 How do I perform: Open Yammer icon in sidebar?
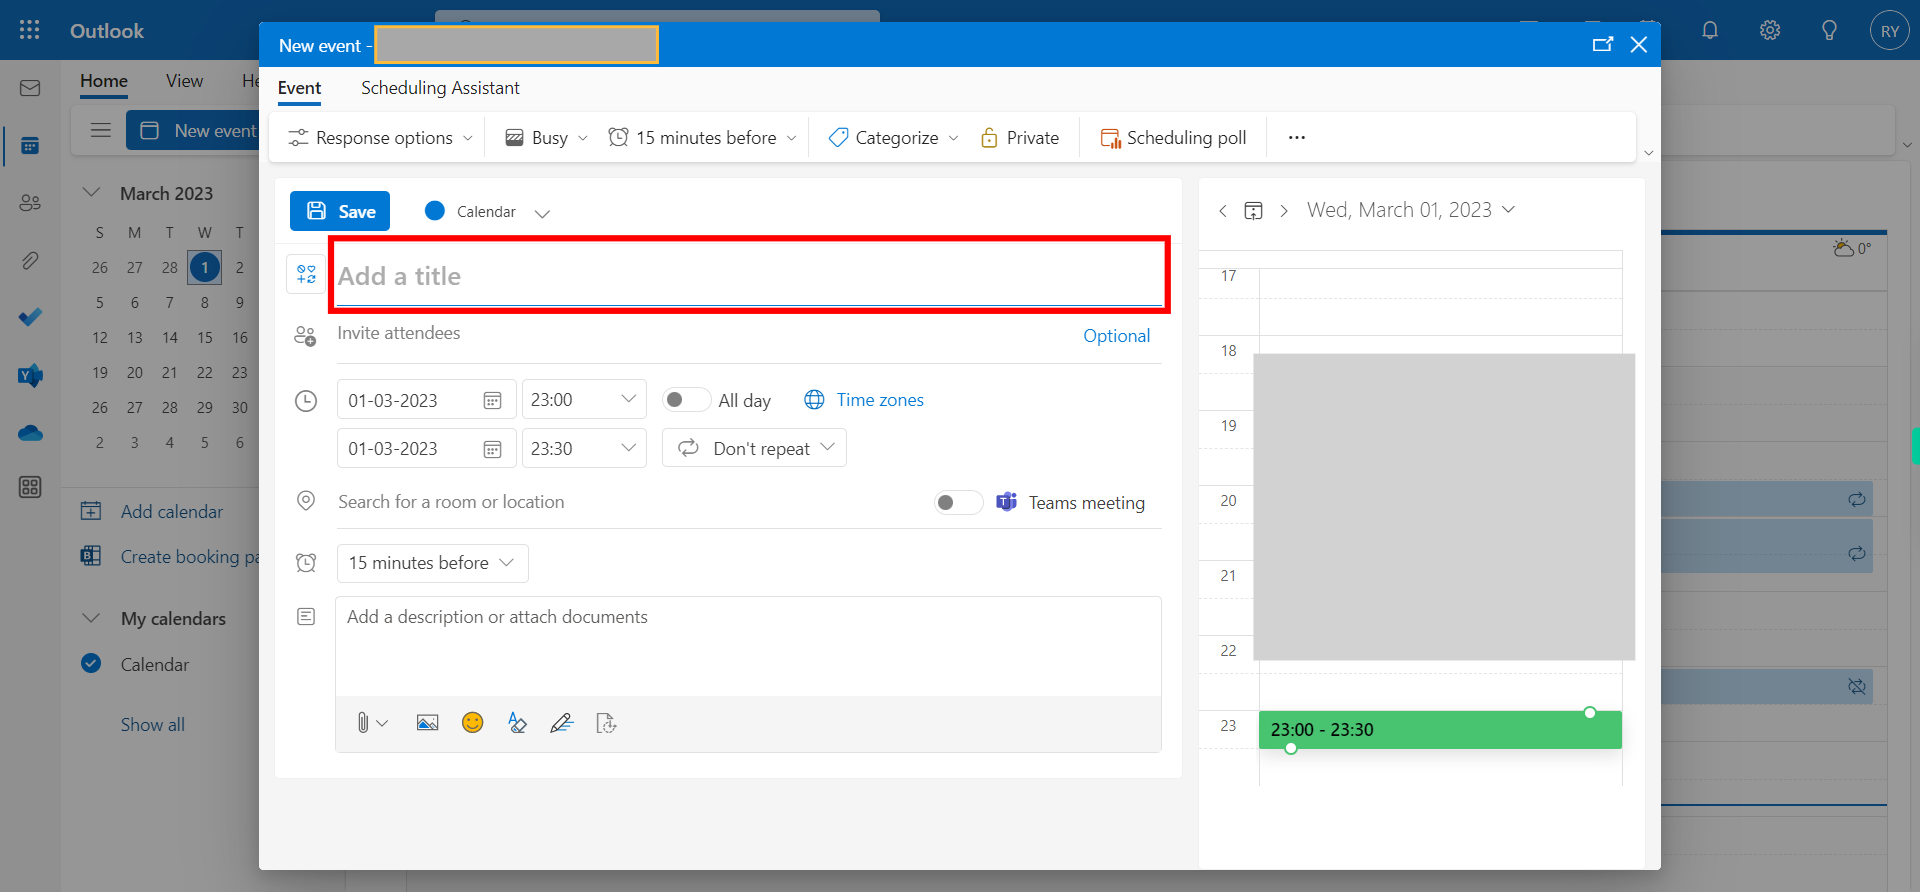pos(30,375)
